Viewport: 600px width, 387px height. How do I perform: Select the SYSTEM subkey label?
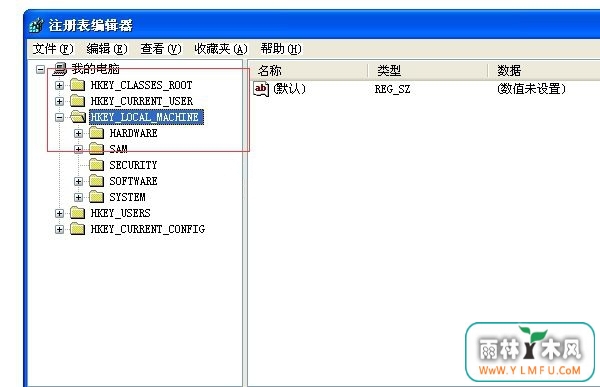tap(127, 197)
